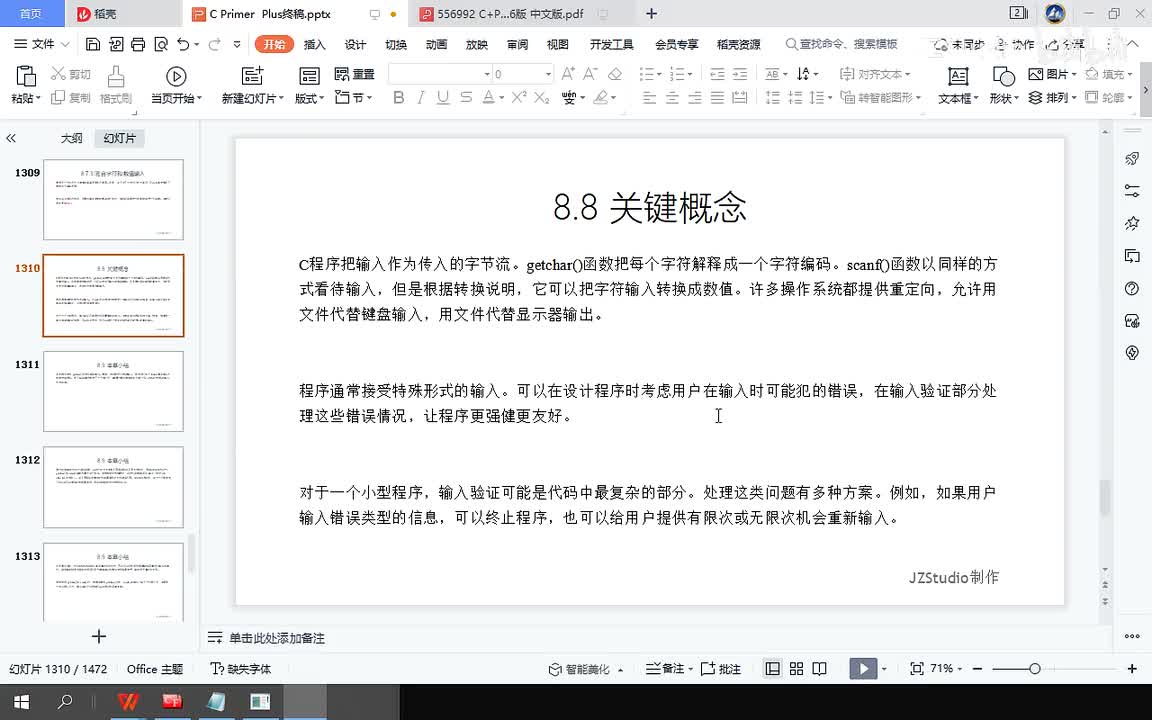Open the Picture insert dropdown
Screen dimensions: 1152x720
(x=1052, y=74)
